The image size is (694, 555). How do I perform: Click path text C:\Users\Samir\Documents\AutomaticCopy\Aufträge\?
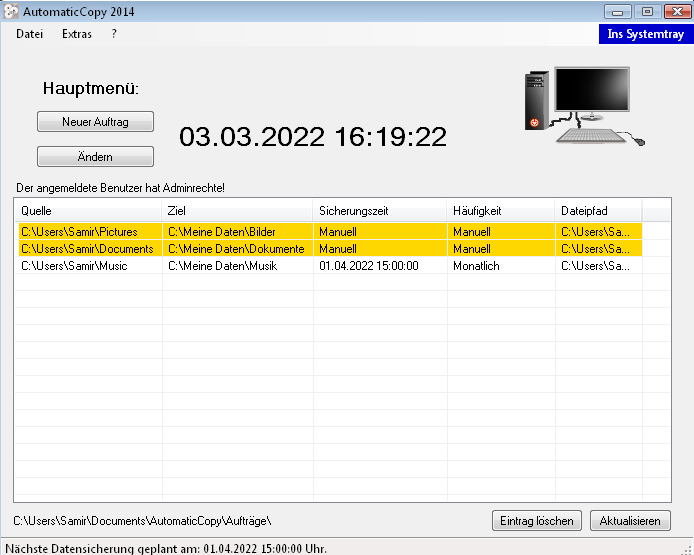pos(142,521)
